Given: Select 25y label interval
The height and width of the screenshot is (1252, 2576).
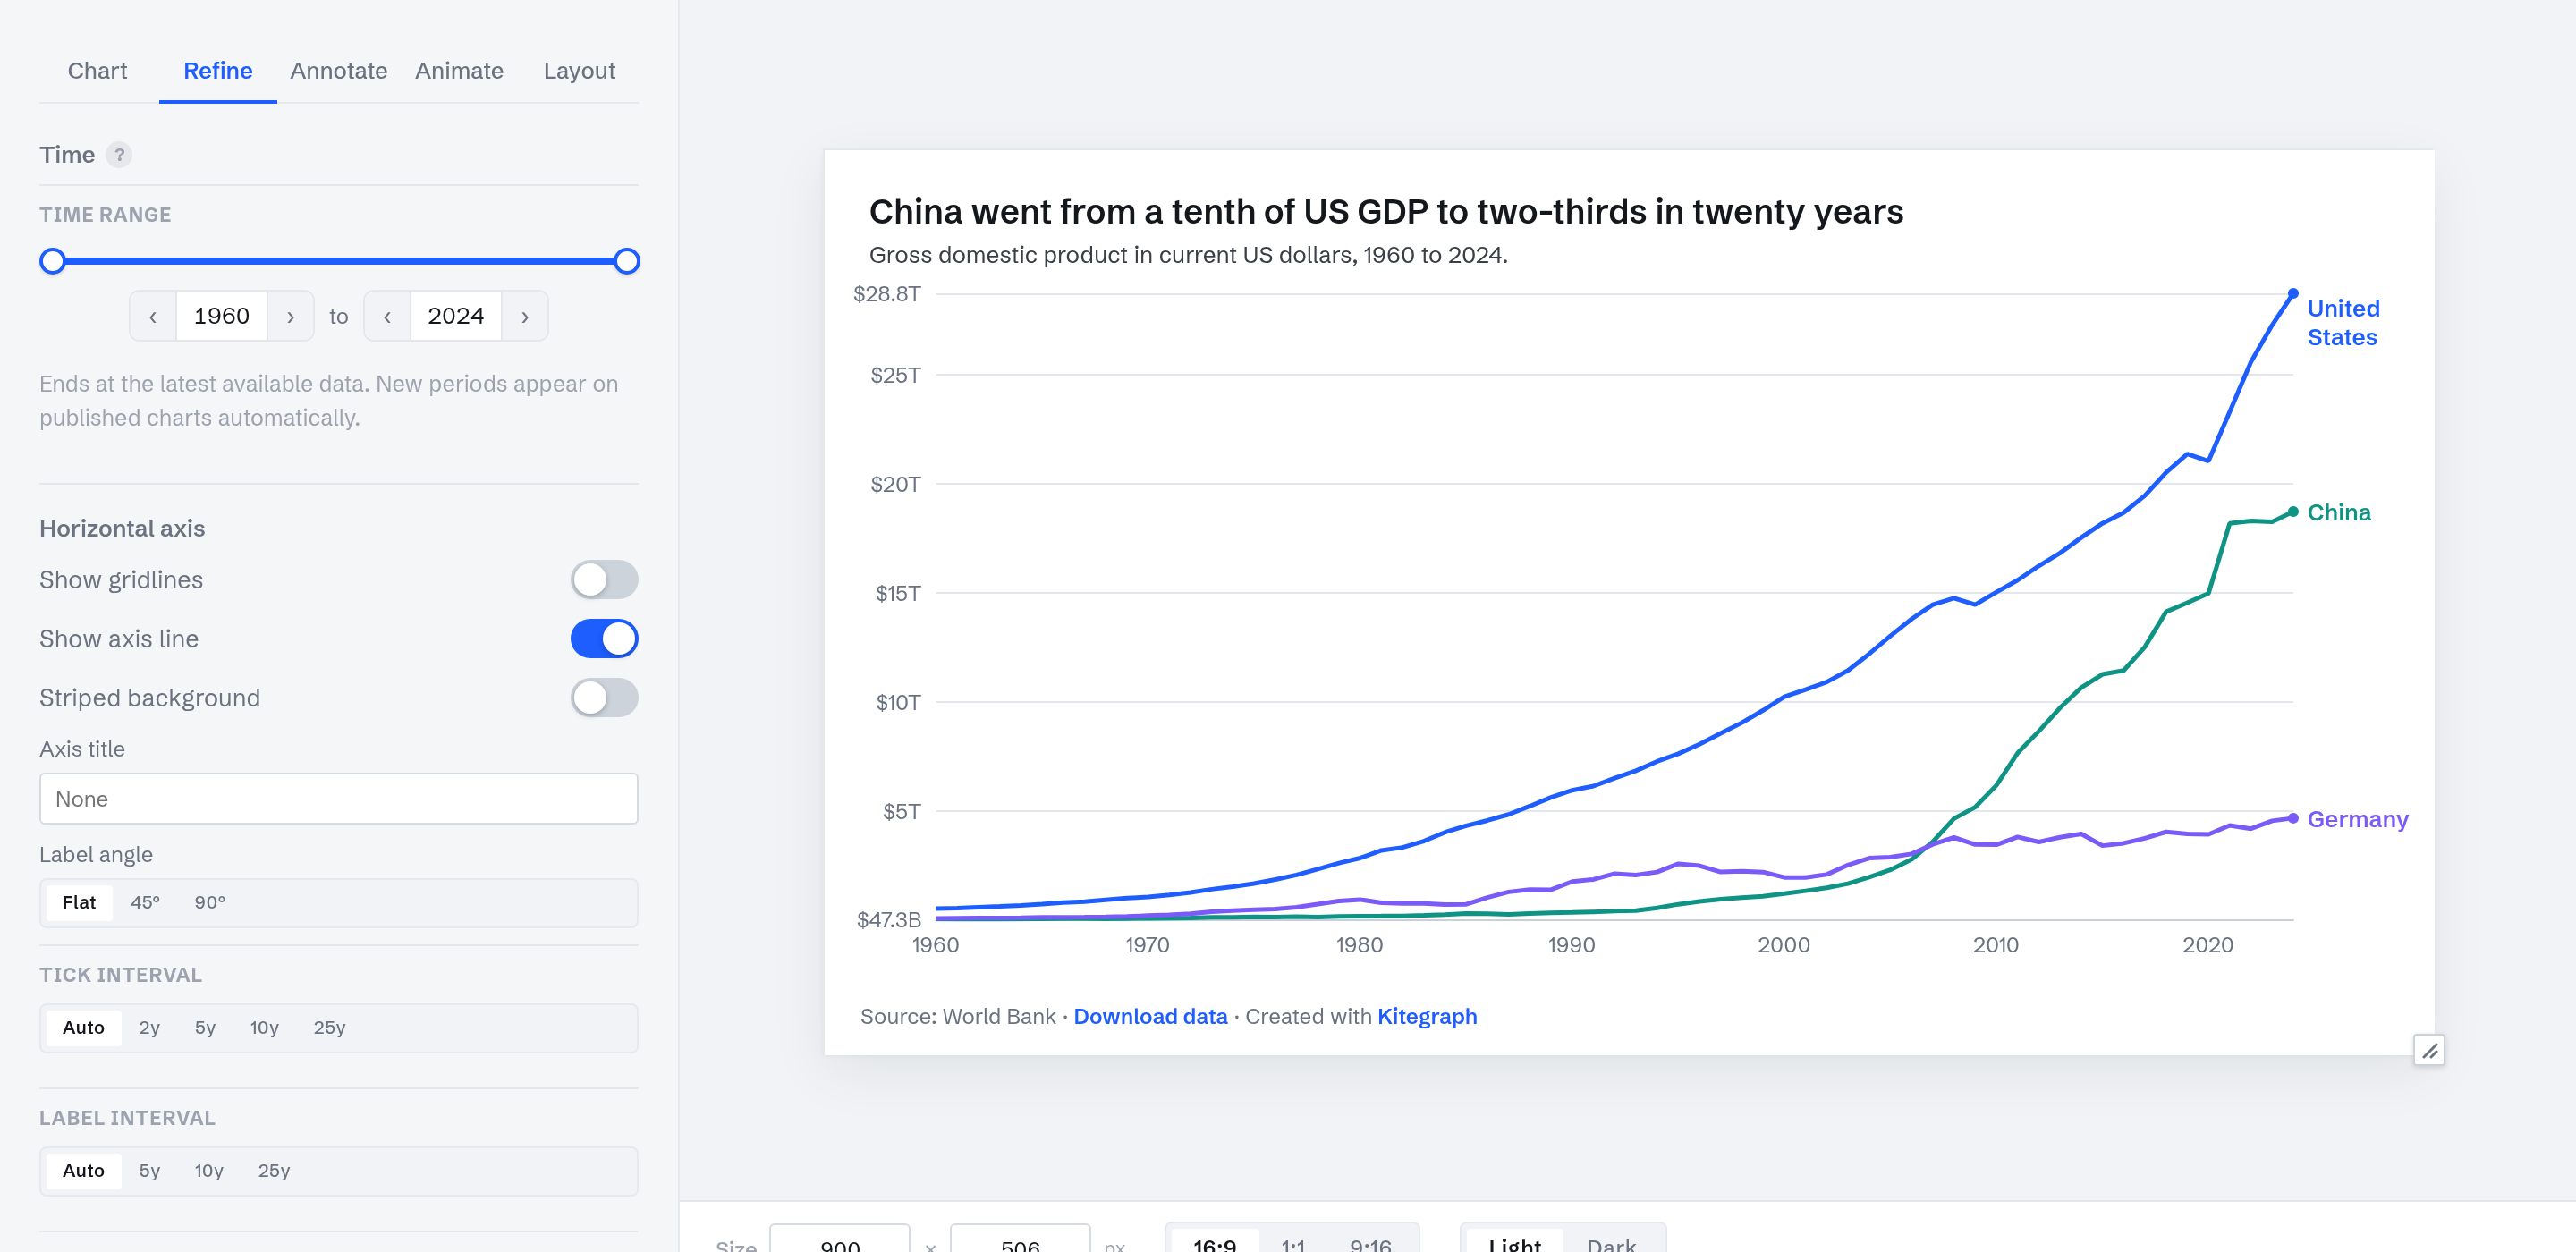Looking at the screenshot, I should [274, 1171].
